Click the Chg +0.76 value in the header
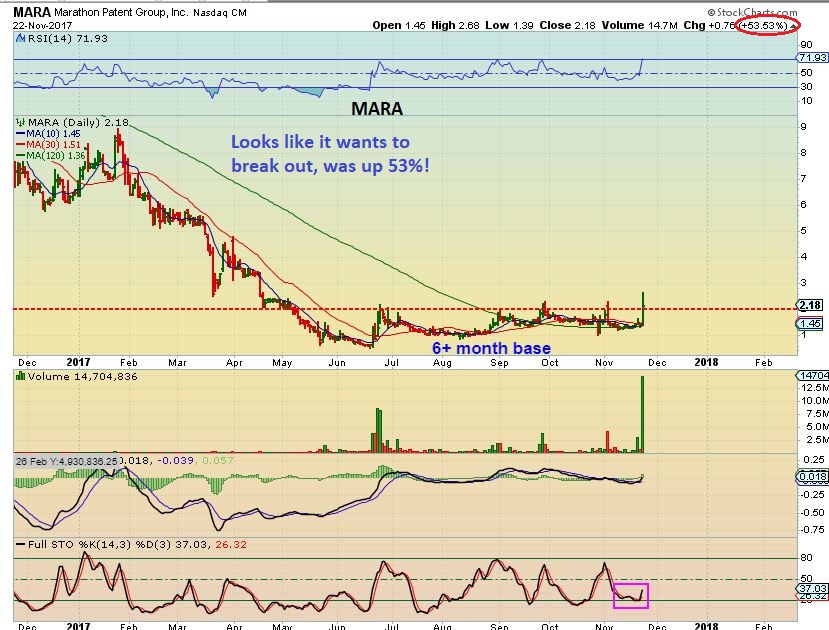The height and width of the screenshot is (630, 829). pos(708,25)
